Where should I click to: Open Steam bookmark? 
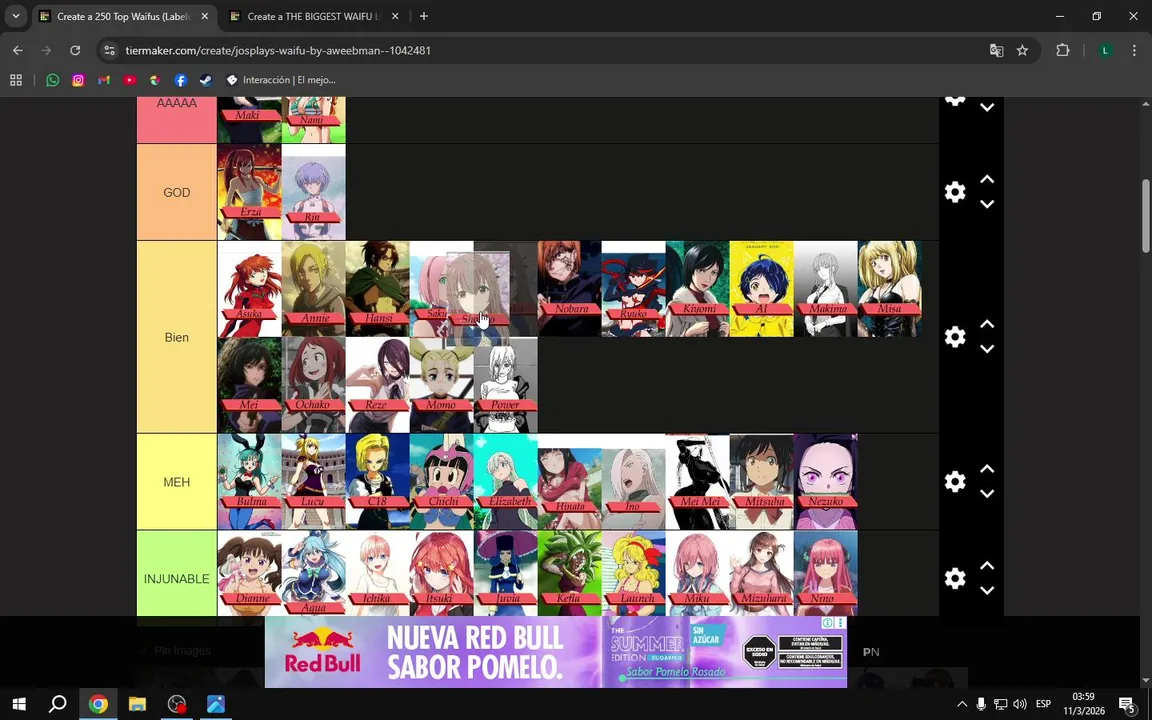tap(206, 80)
